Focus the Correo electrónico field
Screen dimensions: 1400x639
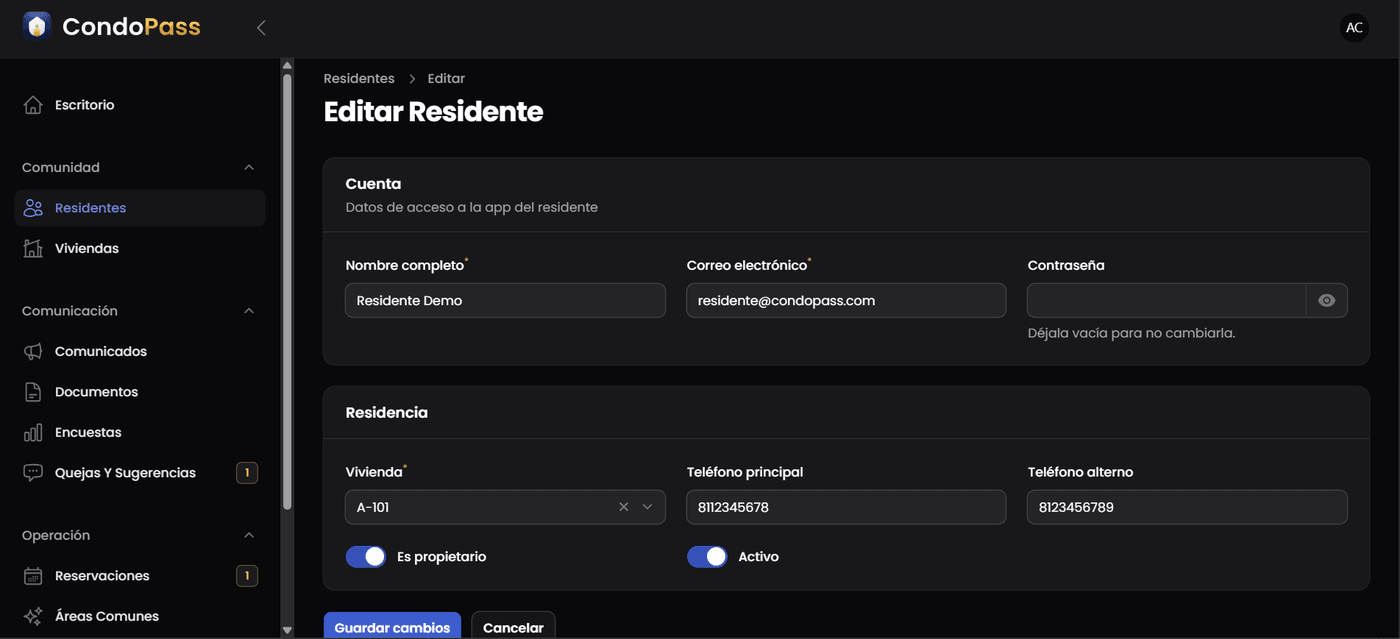[846, 300]
